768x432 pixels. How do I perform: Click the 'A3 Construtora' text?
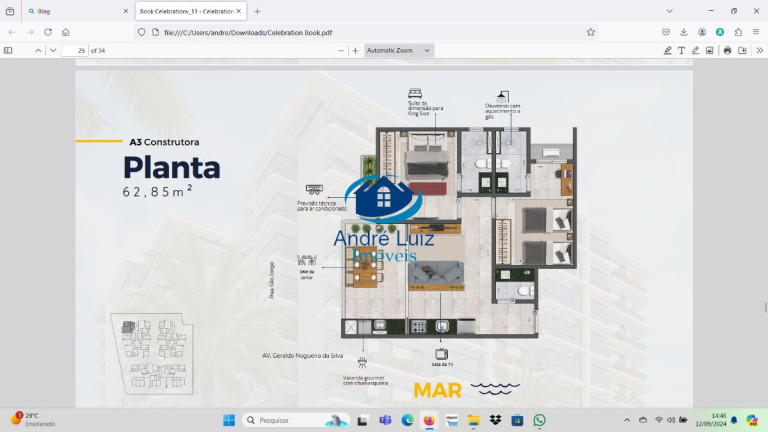pos(164,142)
